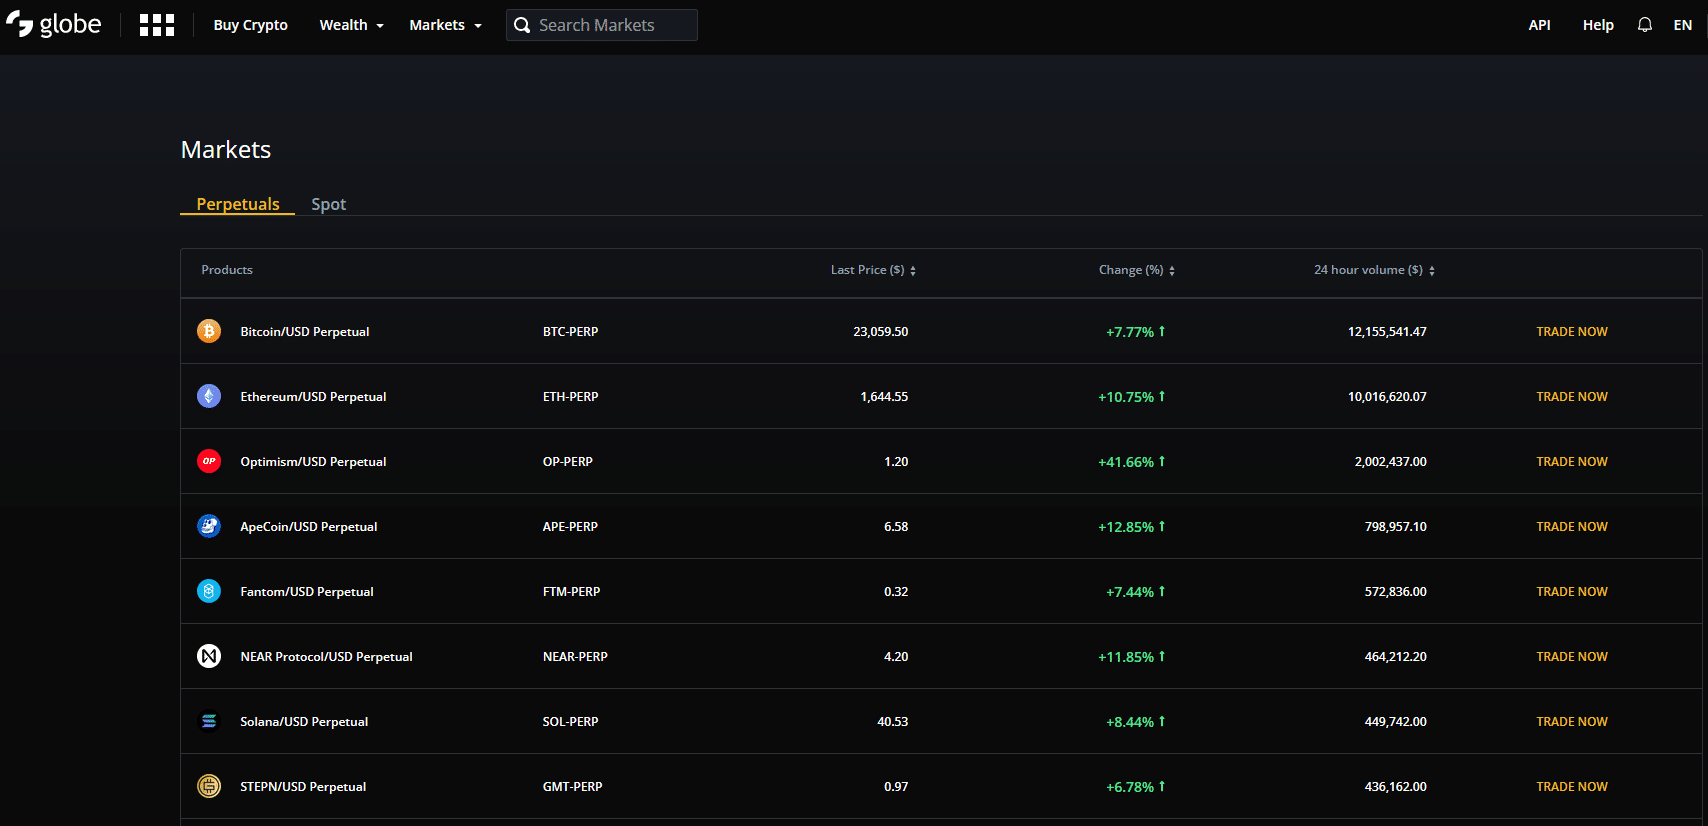Open the apps grid icon
The height and width of the screenshot is (826, 1708).
tap(157, 25)
